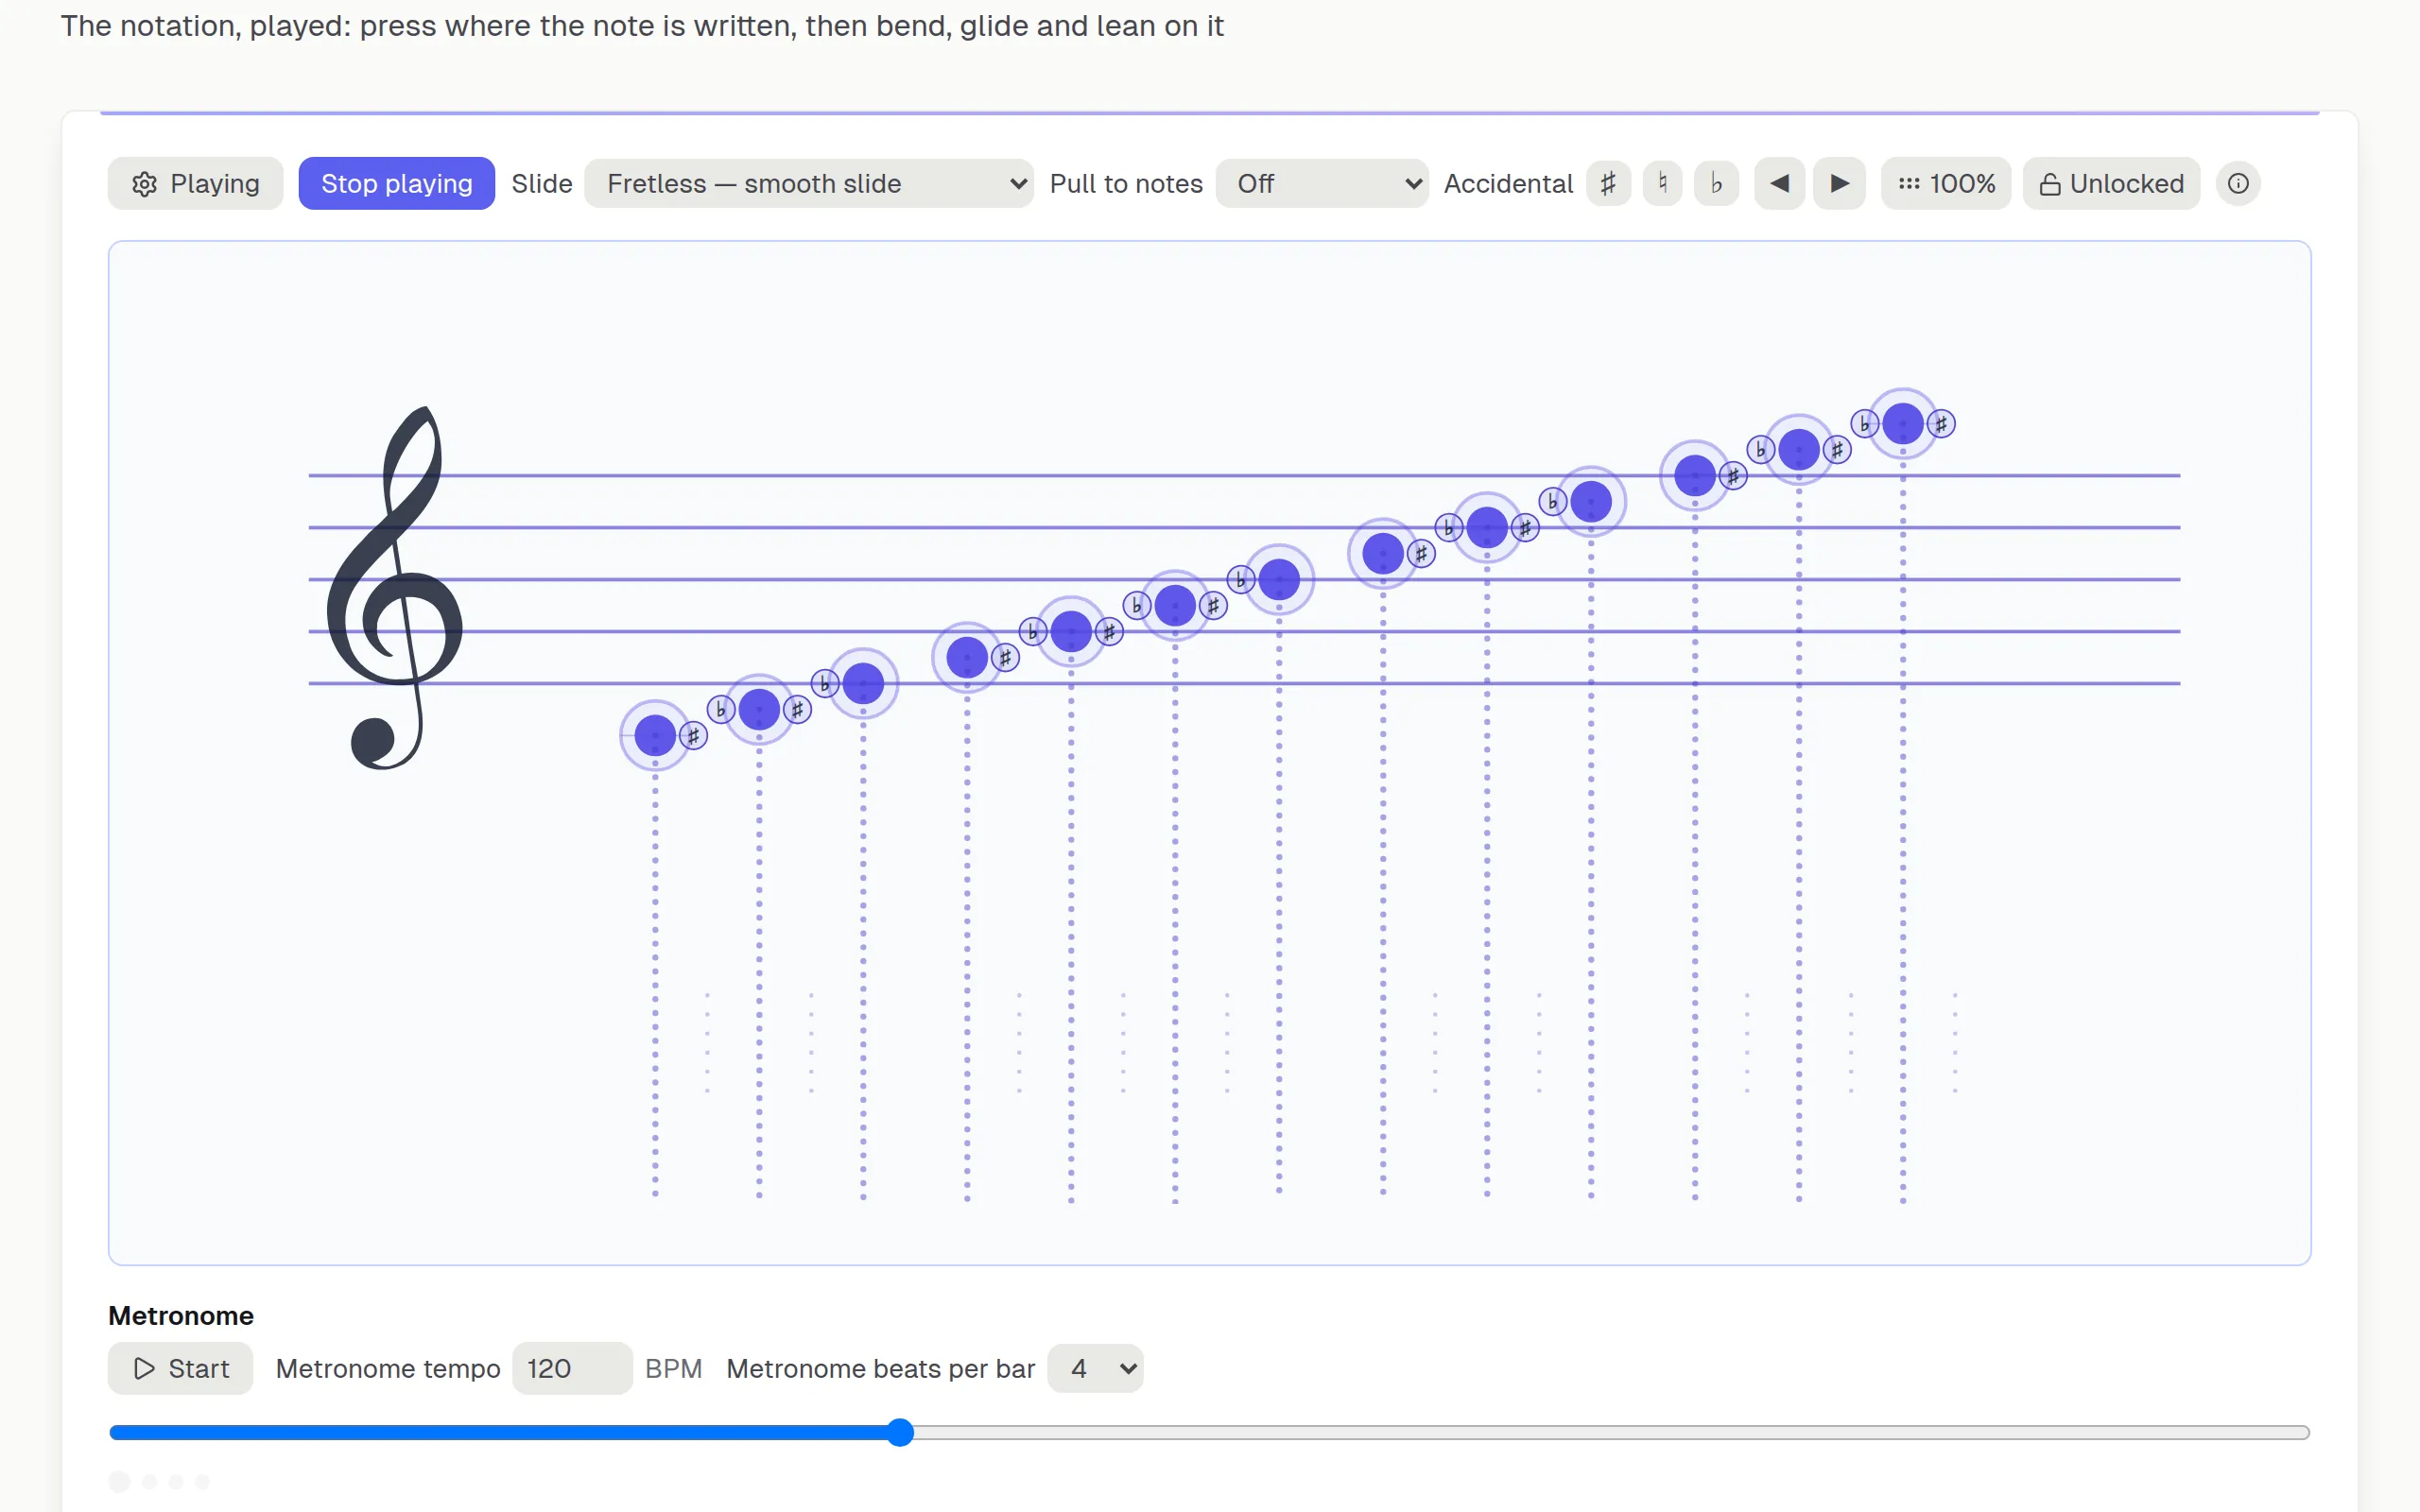Start the metronome
This screenshot has width=2420, height=1512.
tap(180, 1368)
